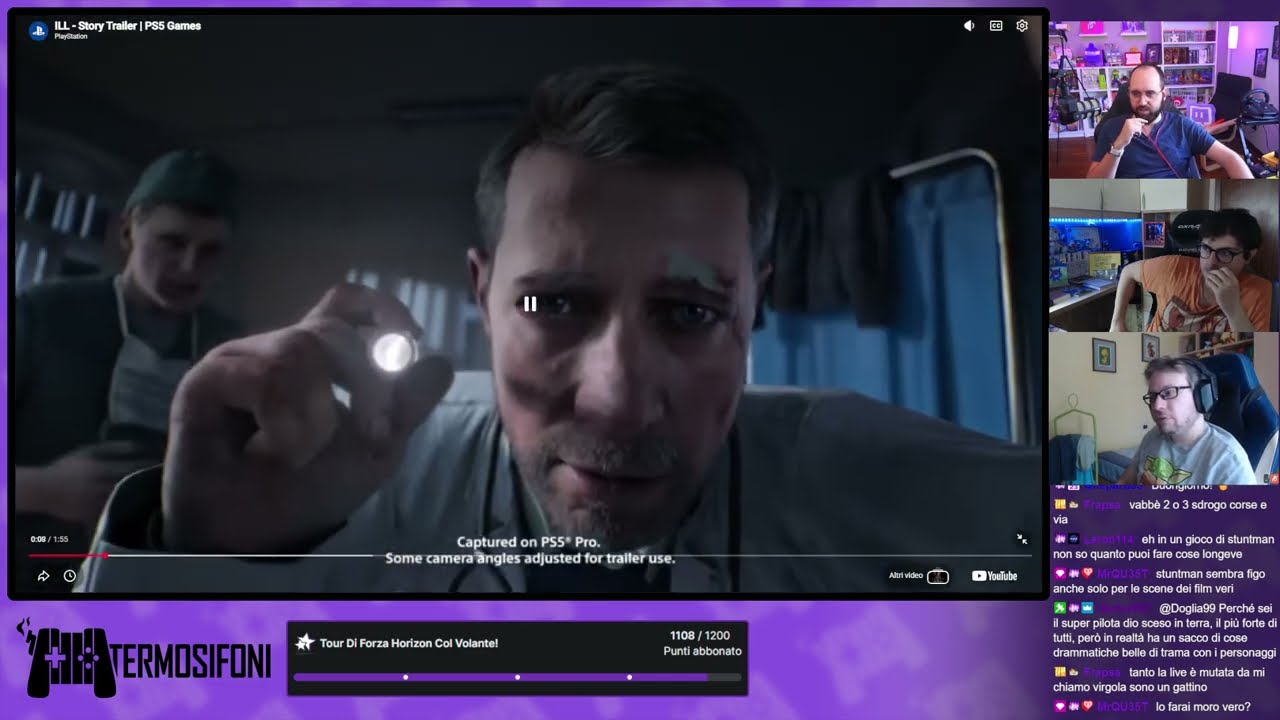Click the green badge icon beside the @Doglia99 message
Screen dimensions: 1280x720
tap(1060, 608)
